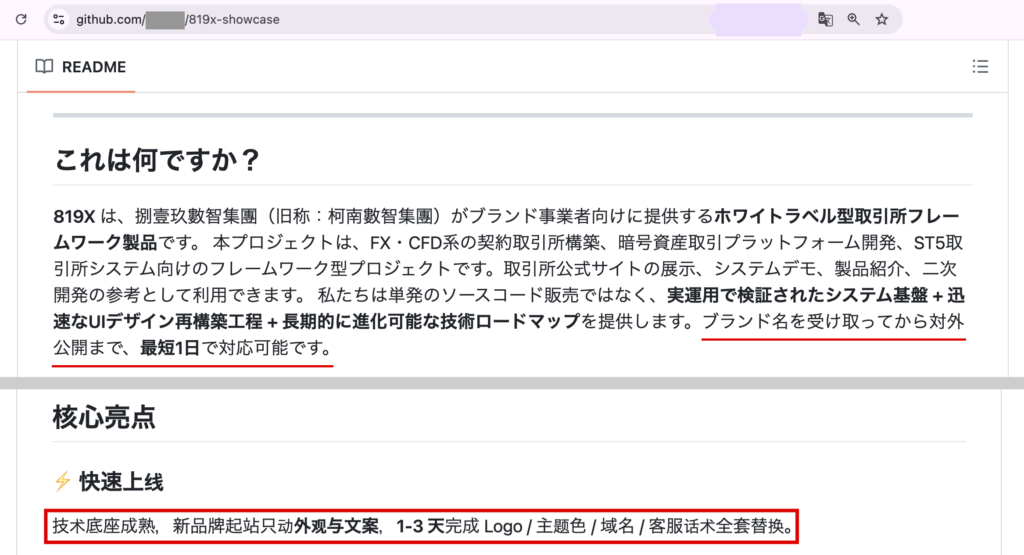Click the bold text 1-3 天
Image resolution: width=1024 pixels, height=555 pixels.
coord(420,526)
